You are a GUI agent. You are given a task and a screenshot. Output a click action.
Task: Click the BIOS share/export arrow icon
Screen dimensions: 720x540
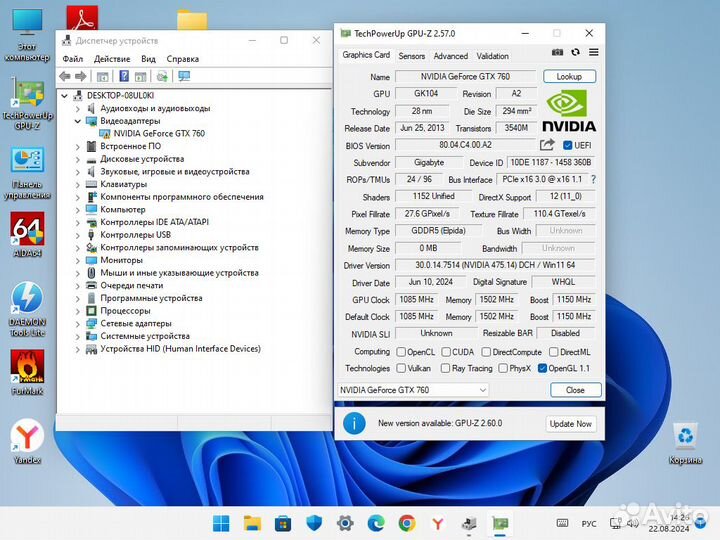point(547,145)
